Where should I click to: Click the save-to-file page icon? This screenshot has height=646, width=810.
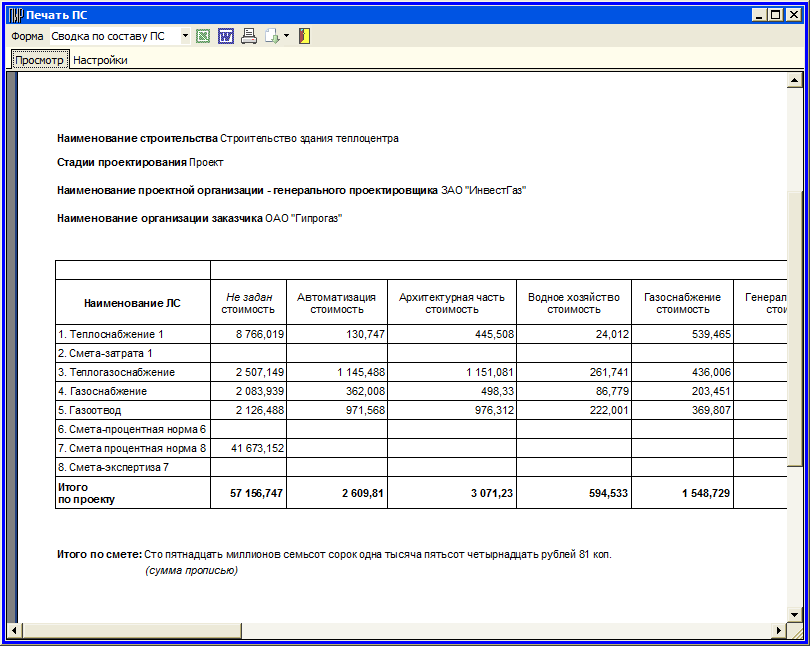(271, 36)
